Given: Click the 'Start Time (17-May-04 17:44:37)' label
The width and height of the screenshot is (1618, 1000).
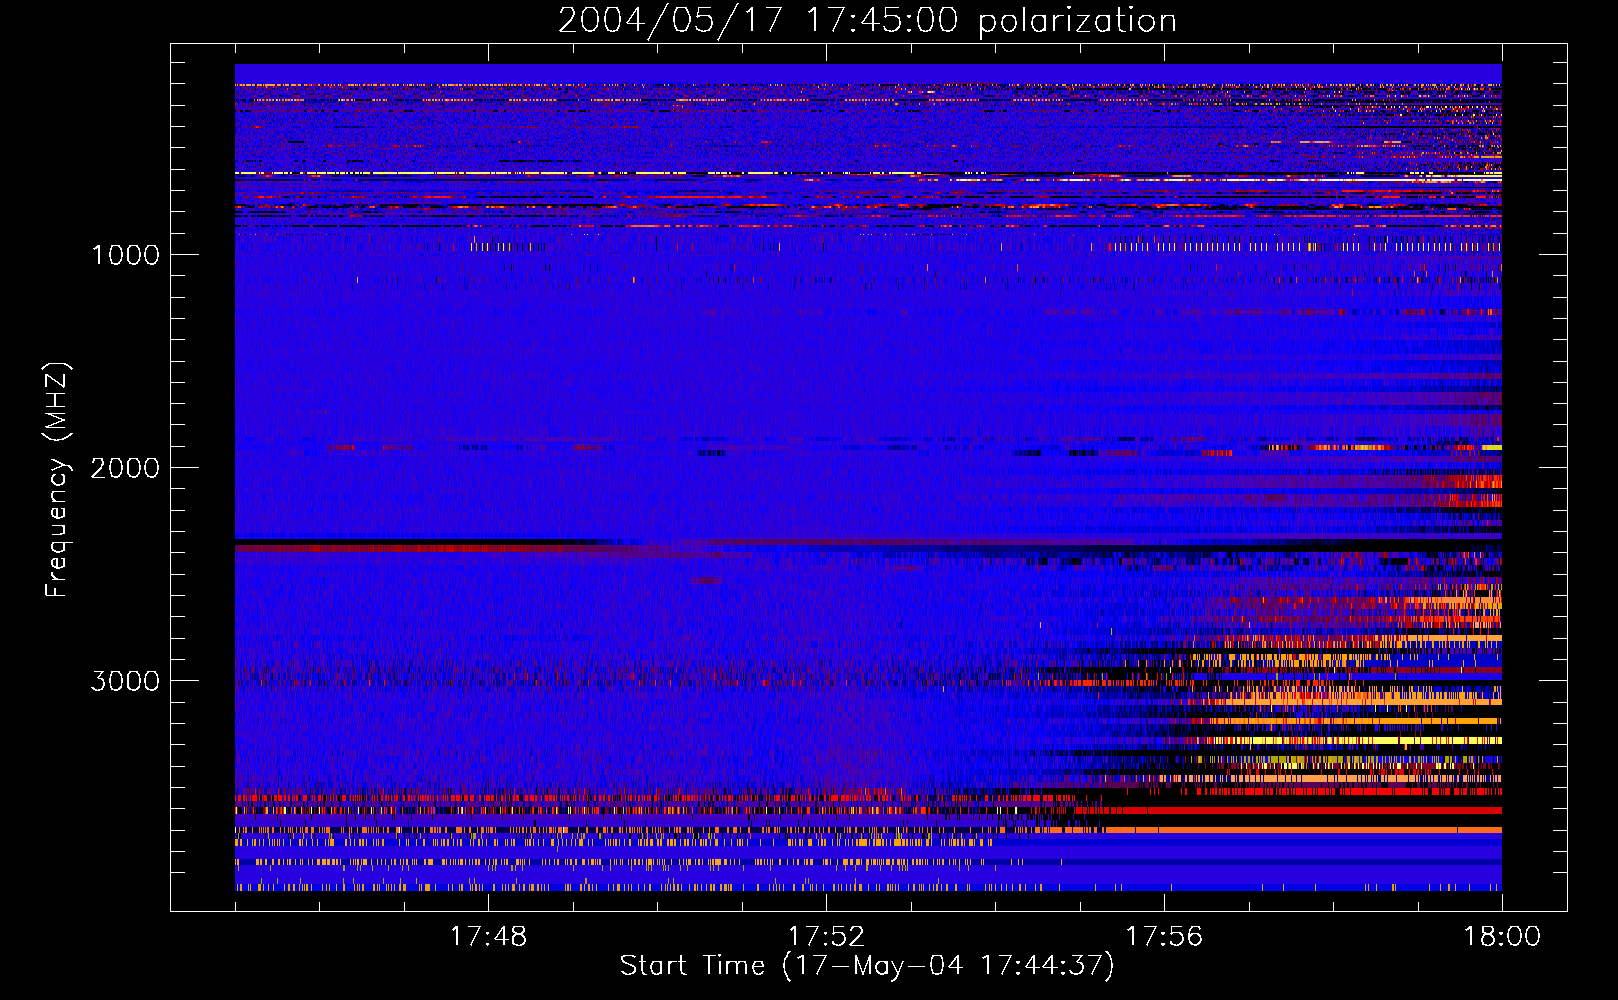Looking at the screenshot, I should click(867, 966).
